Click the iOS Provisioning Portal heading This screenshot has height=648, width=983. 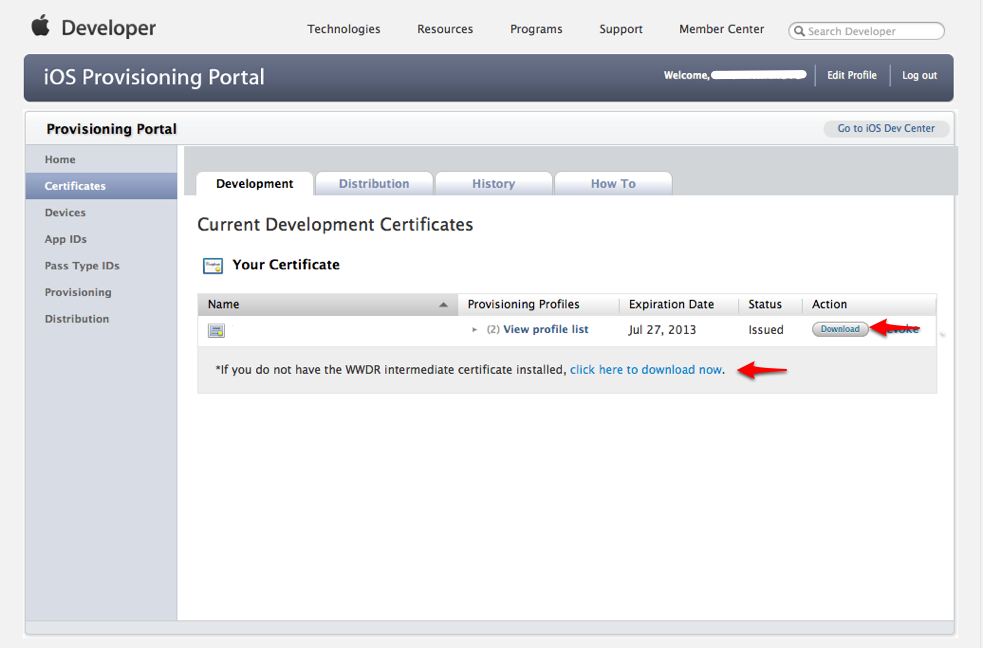(x=154, y=77)
